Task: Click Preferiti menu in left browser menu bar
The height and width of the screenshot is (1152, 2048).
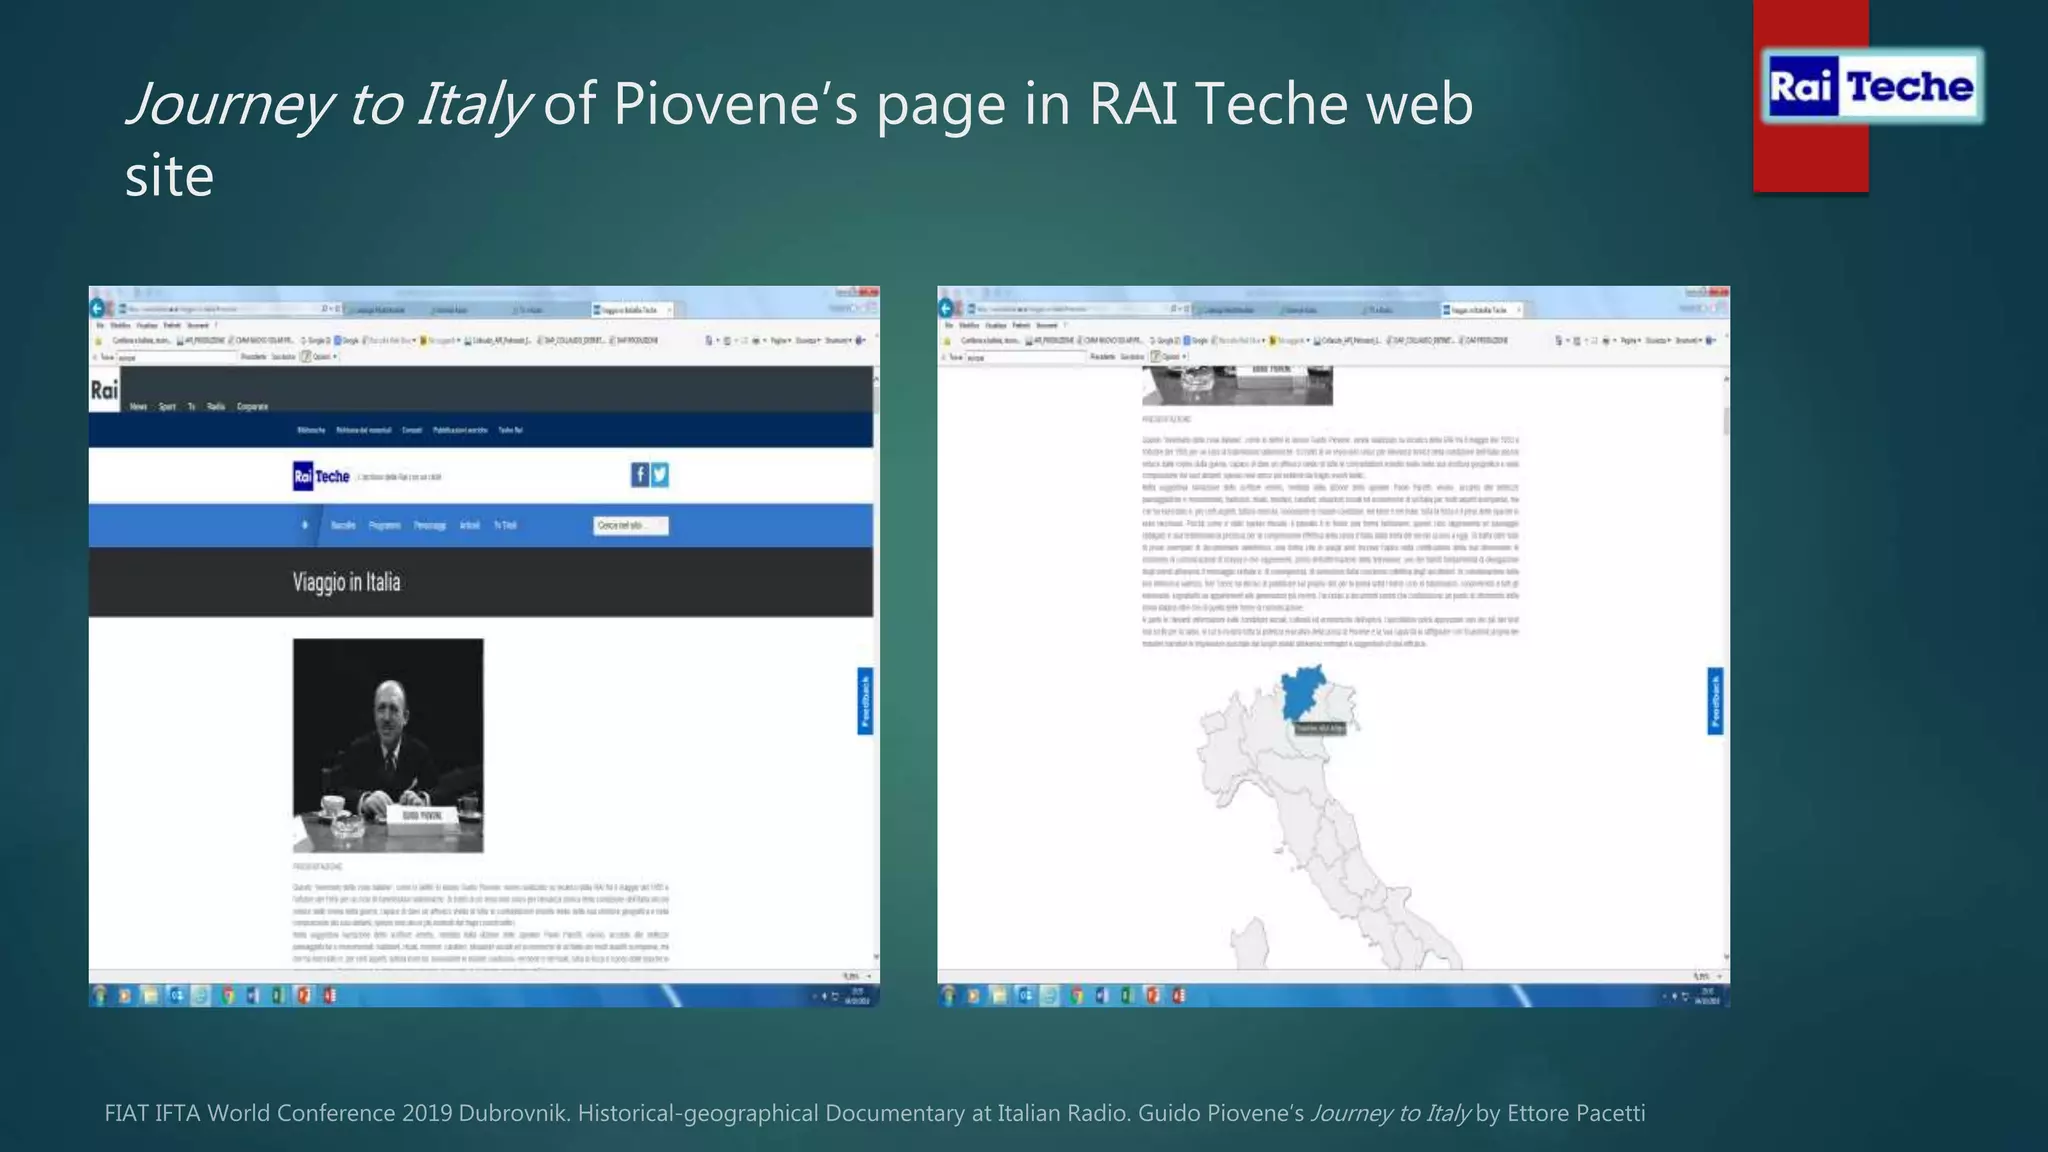Action: [x=172, y=326]
